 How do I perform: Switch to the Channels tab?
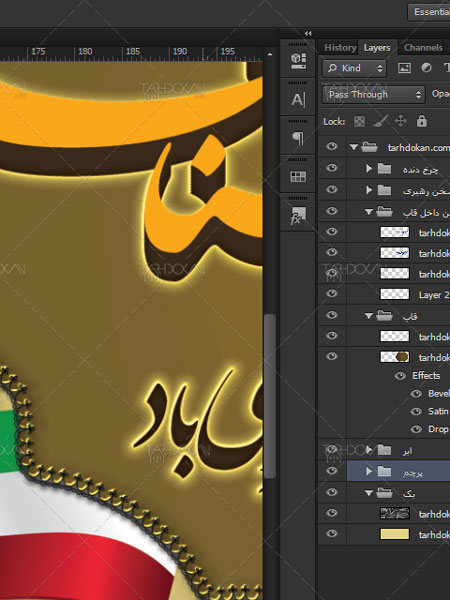point(423,48)
